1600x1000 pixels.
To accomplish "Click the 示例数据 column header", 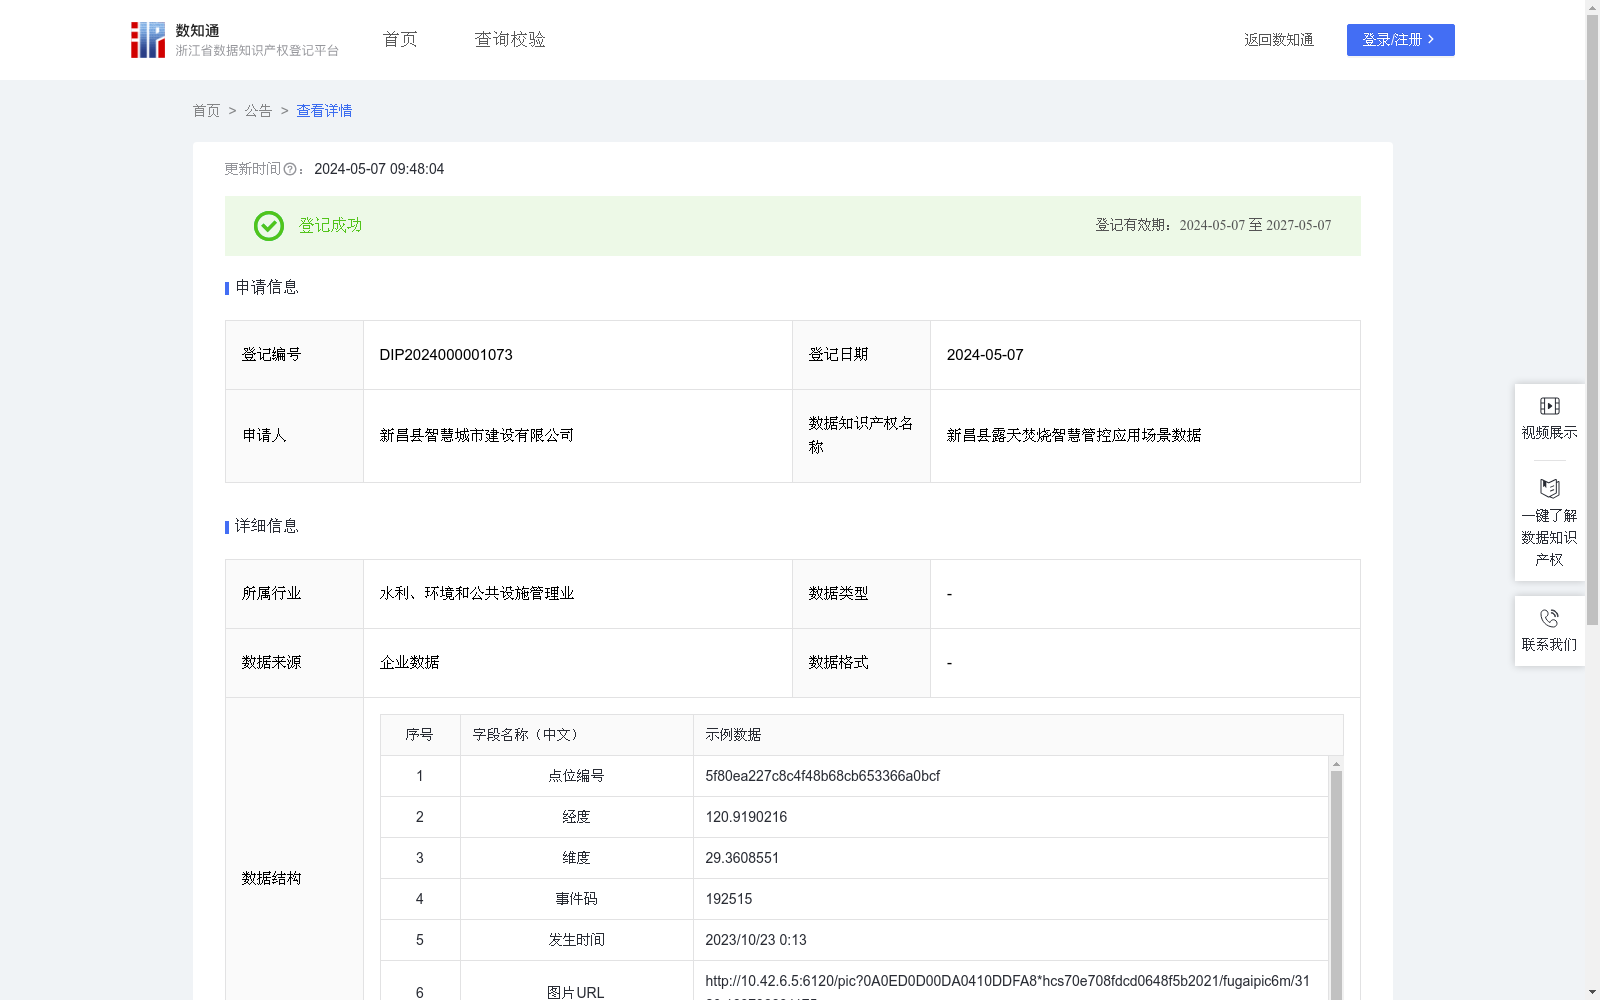I will coord(1018,735).
